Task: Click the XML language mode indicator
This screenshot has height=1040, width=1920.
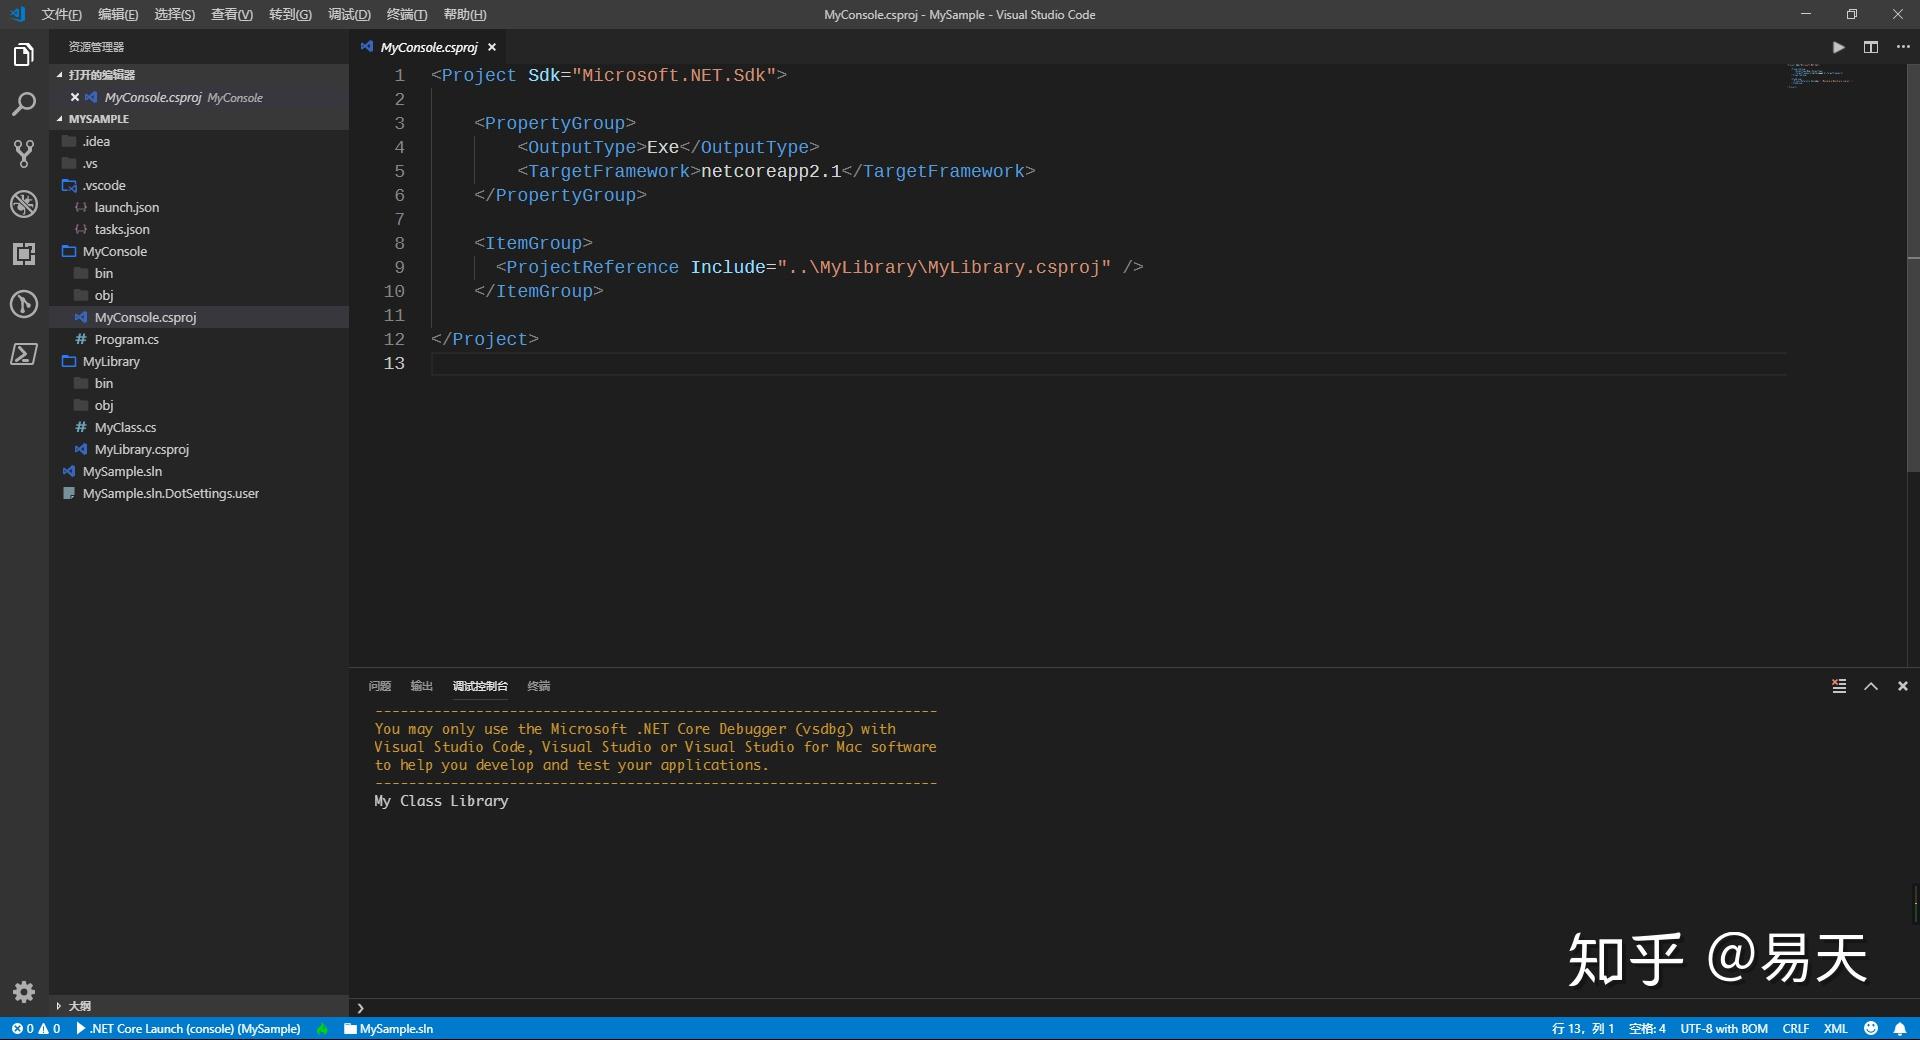Action: pyautogui.click(x=1835, y=1028)
